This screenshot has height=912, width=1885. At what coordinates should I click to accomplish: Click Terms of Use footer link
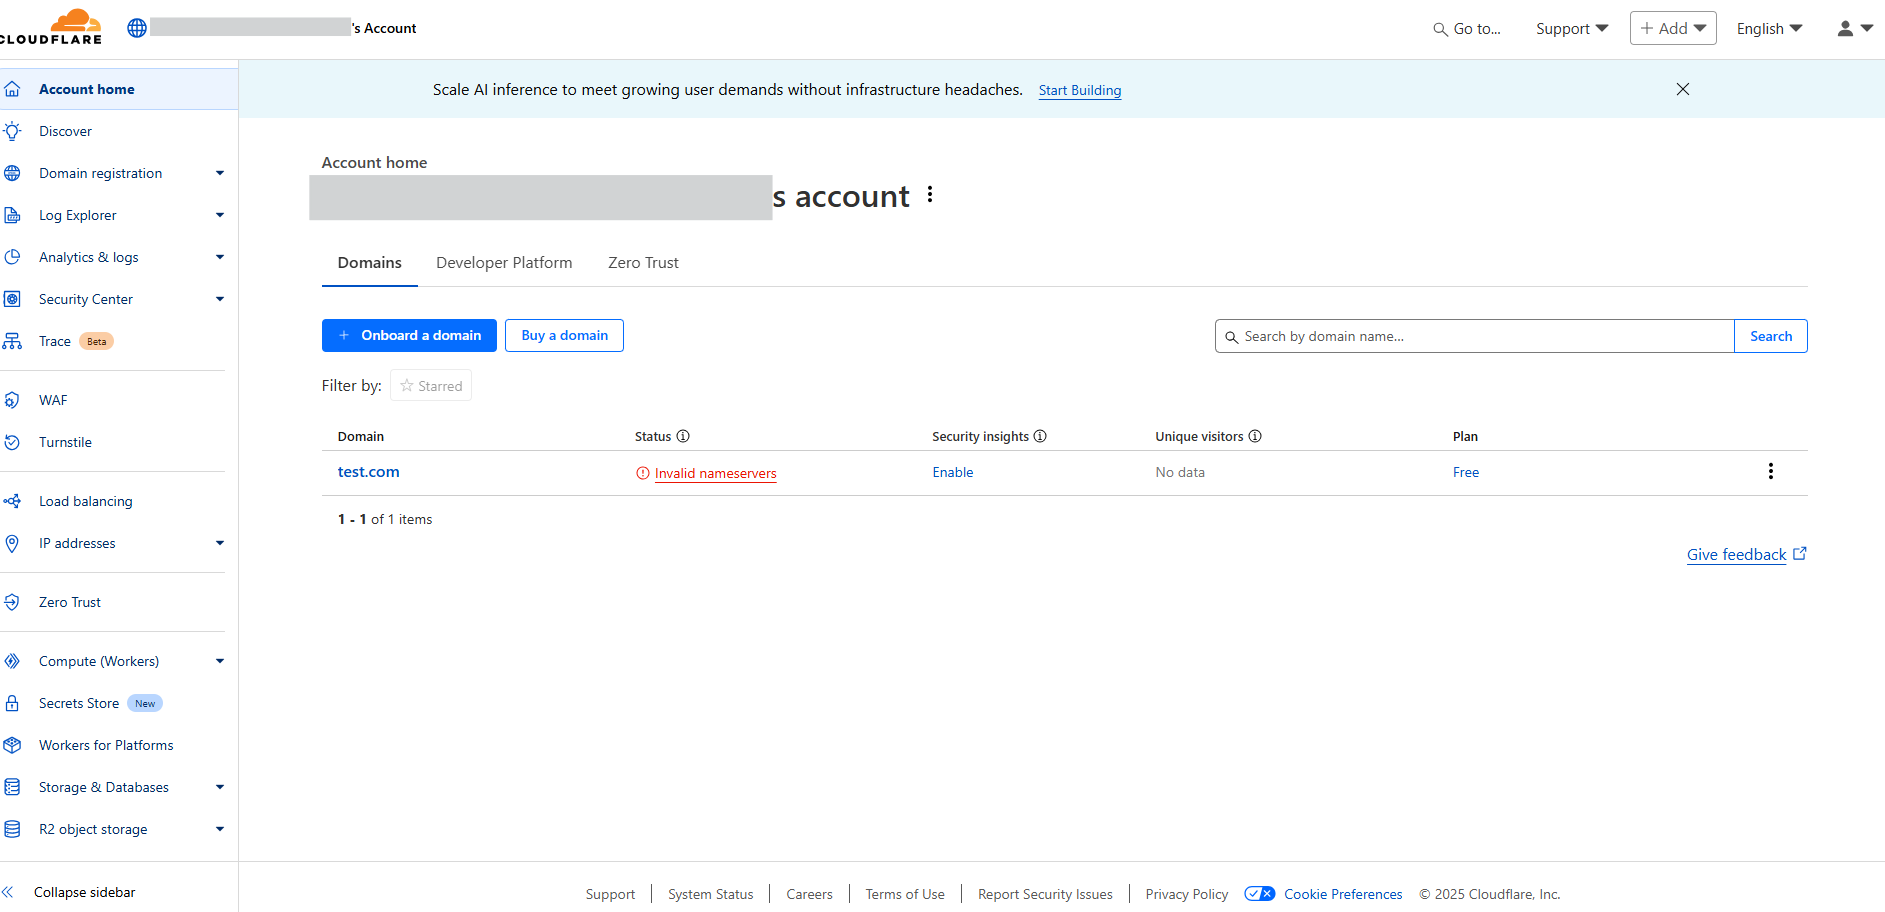(904, 894)
